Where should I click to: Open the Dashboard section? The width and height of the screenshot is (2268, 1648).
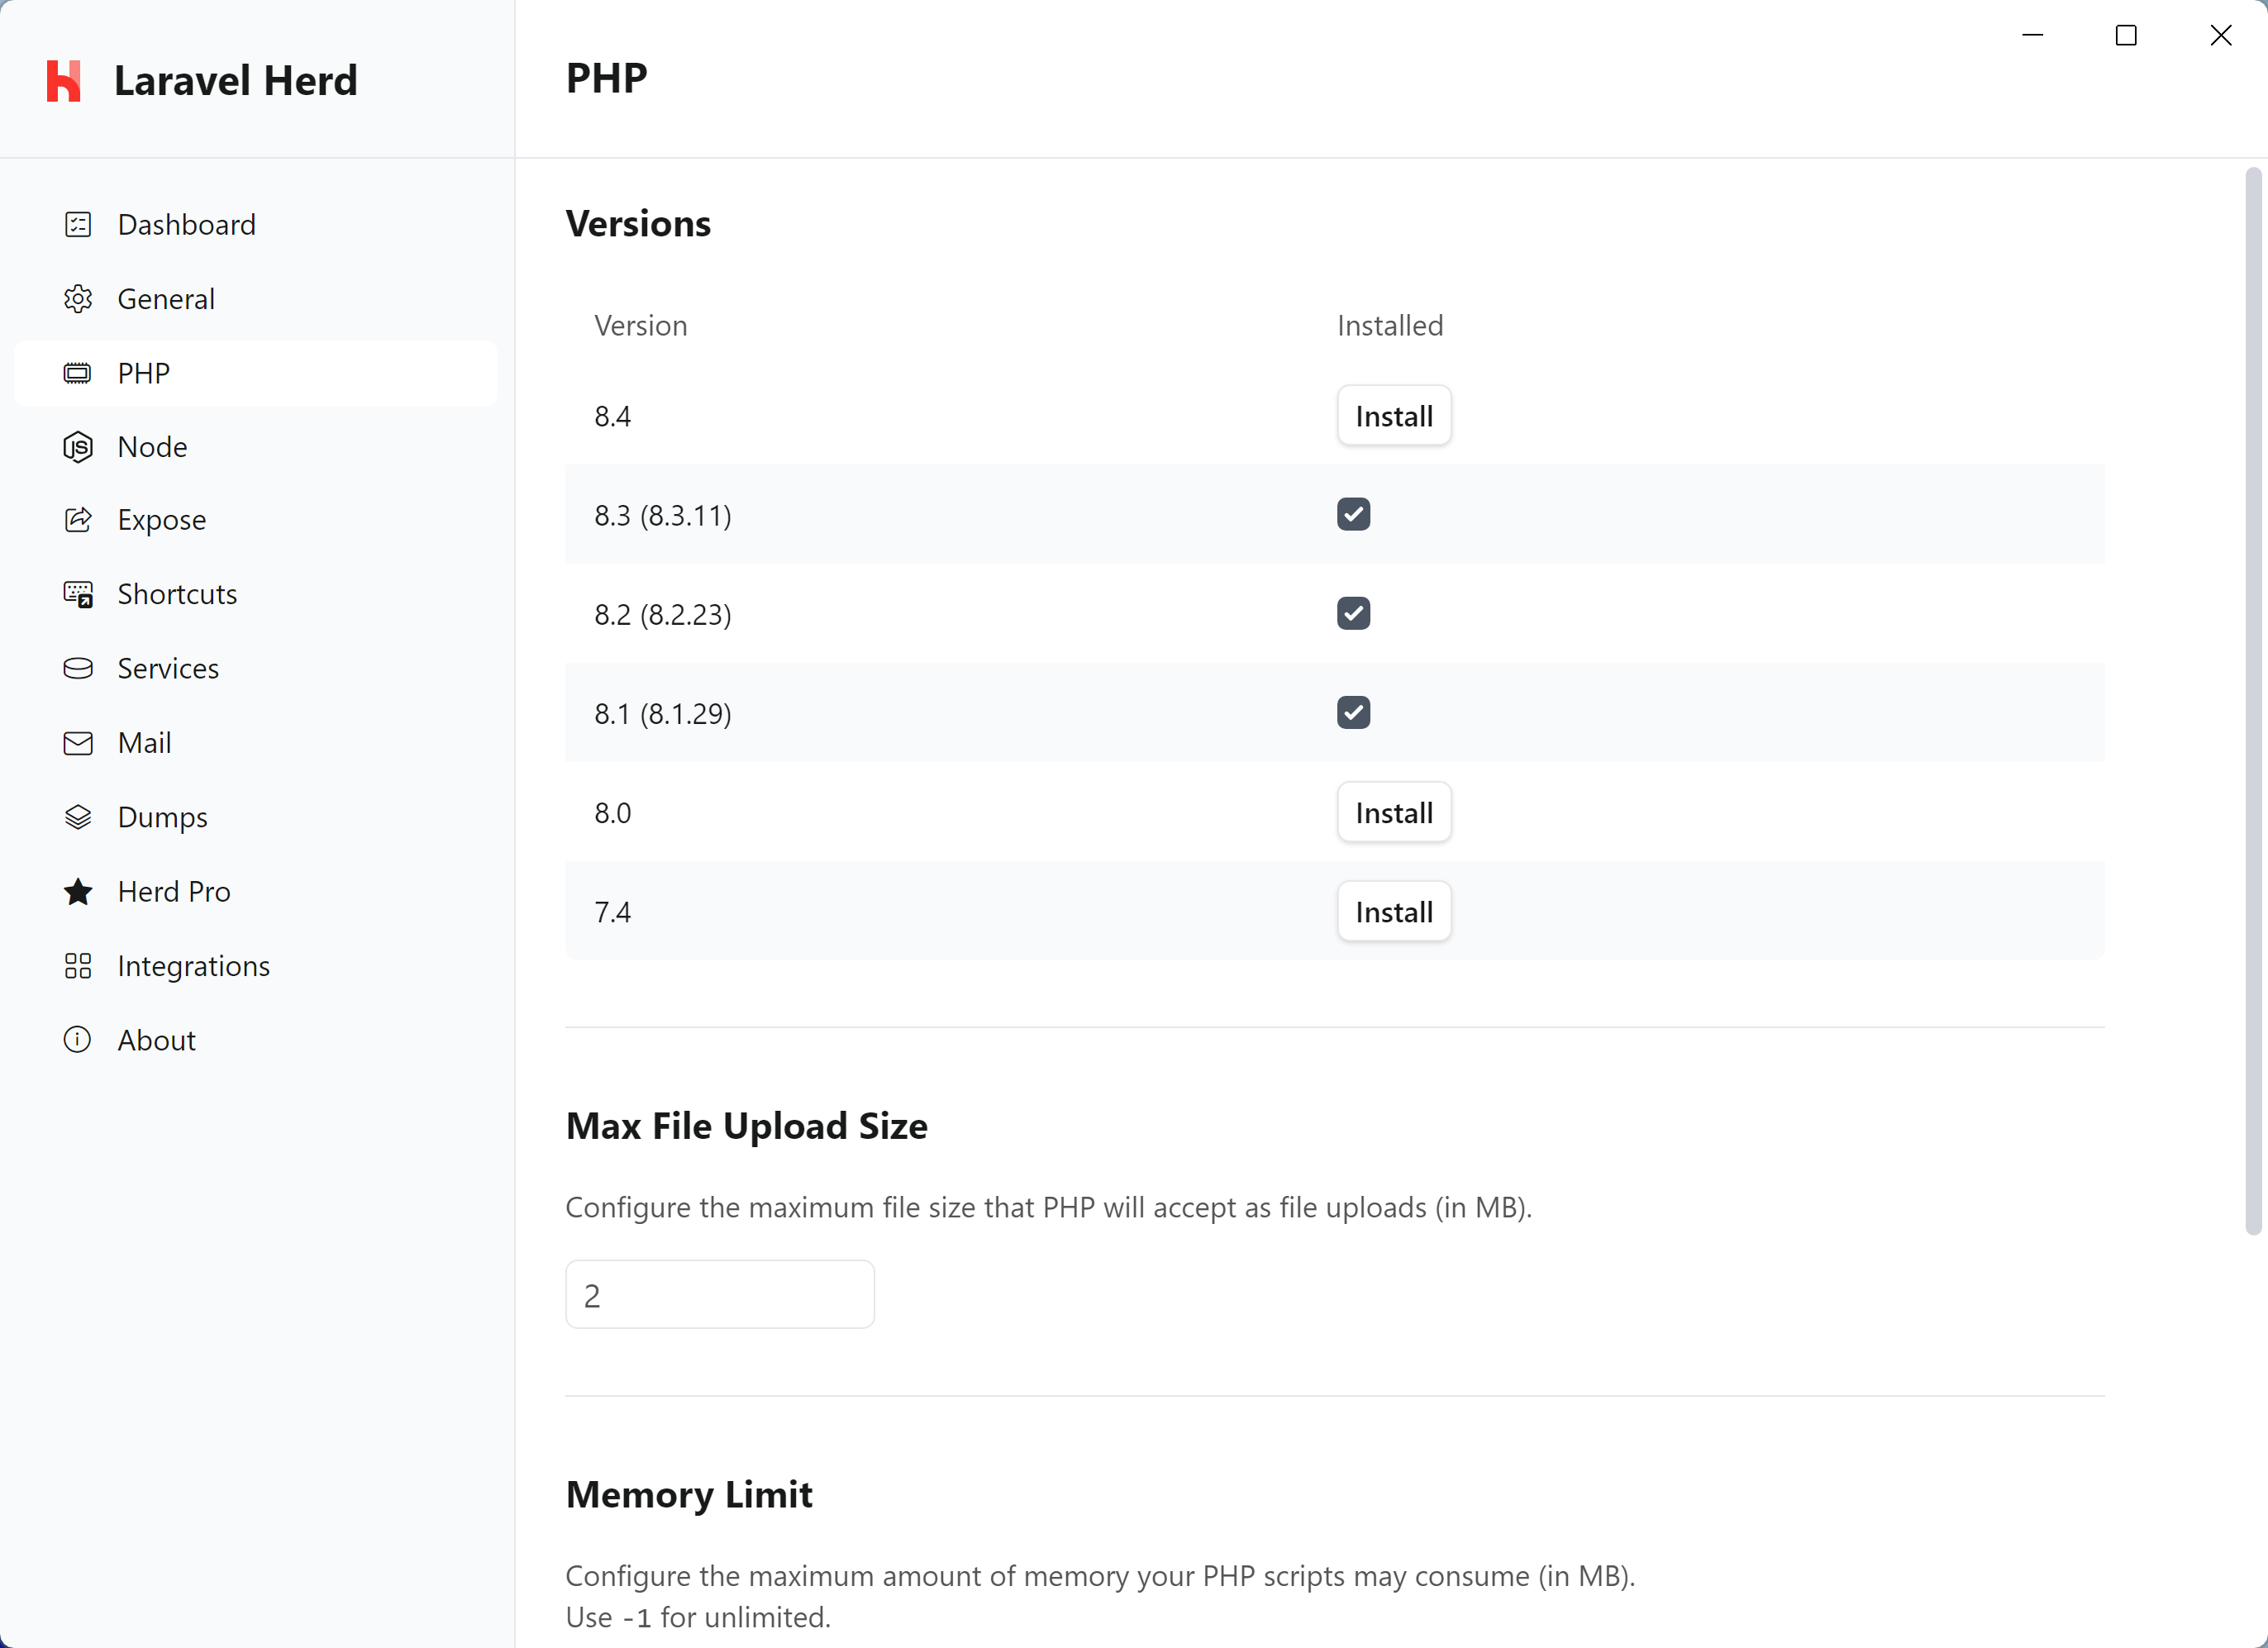point(187,224)
